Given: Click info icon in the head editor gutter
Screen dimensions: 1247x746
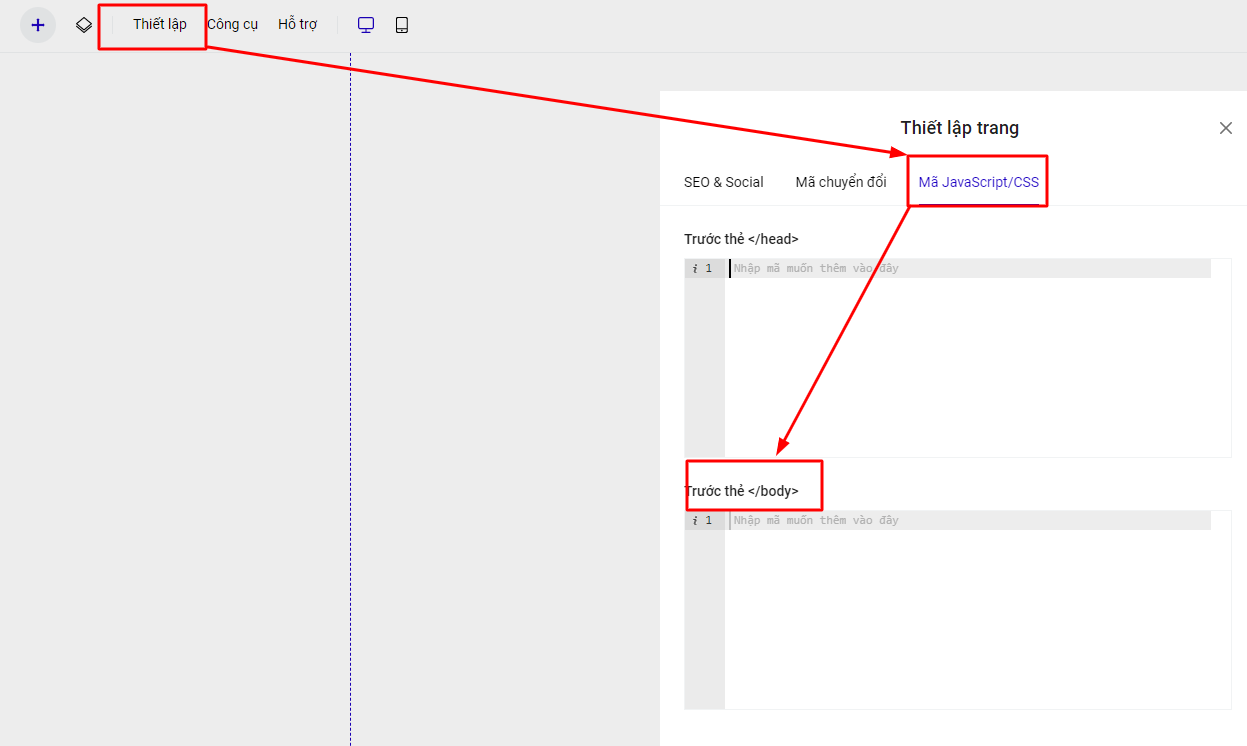Looking at the screenshot, I should (x=694, y=268).
